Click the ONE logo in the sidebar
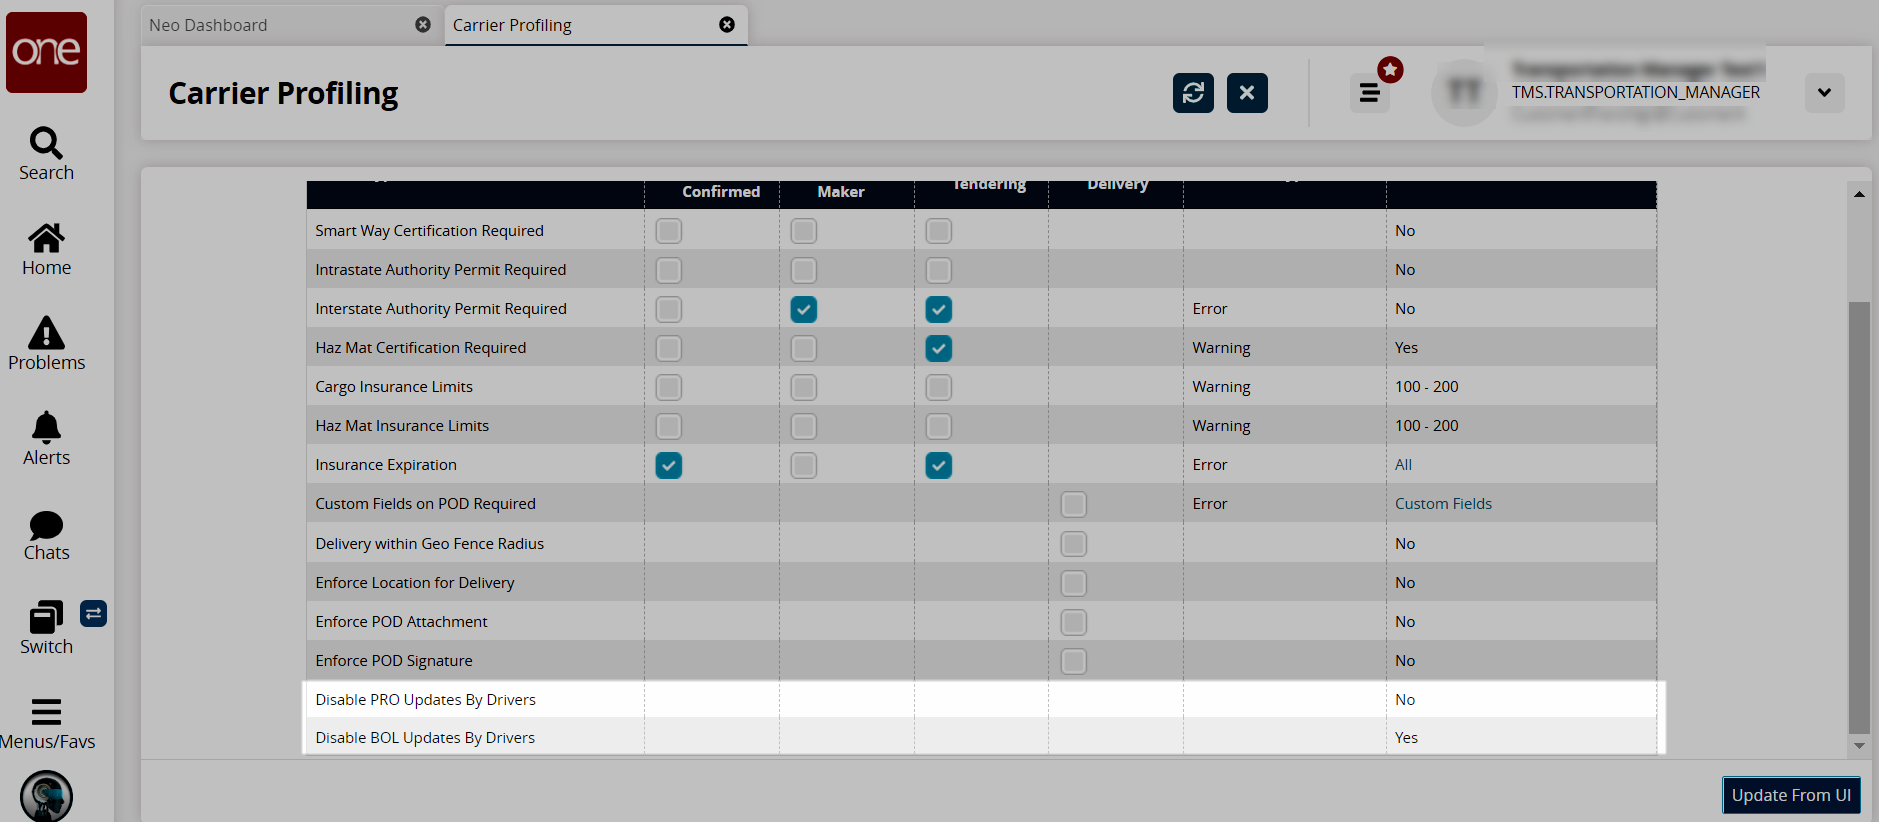The image size is (1879, 822). coord(46,52)
